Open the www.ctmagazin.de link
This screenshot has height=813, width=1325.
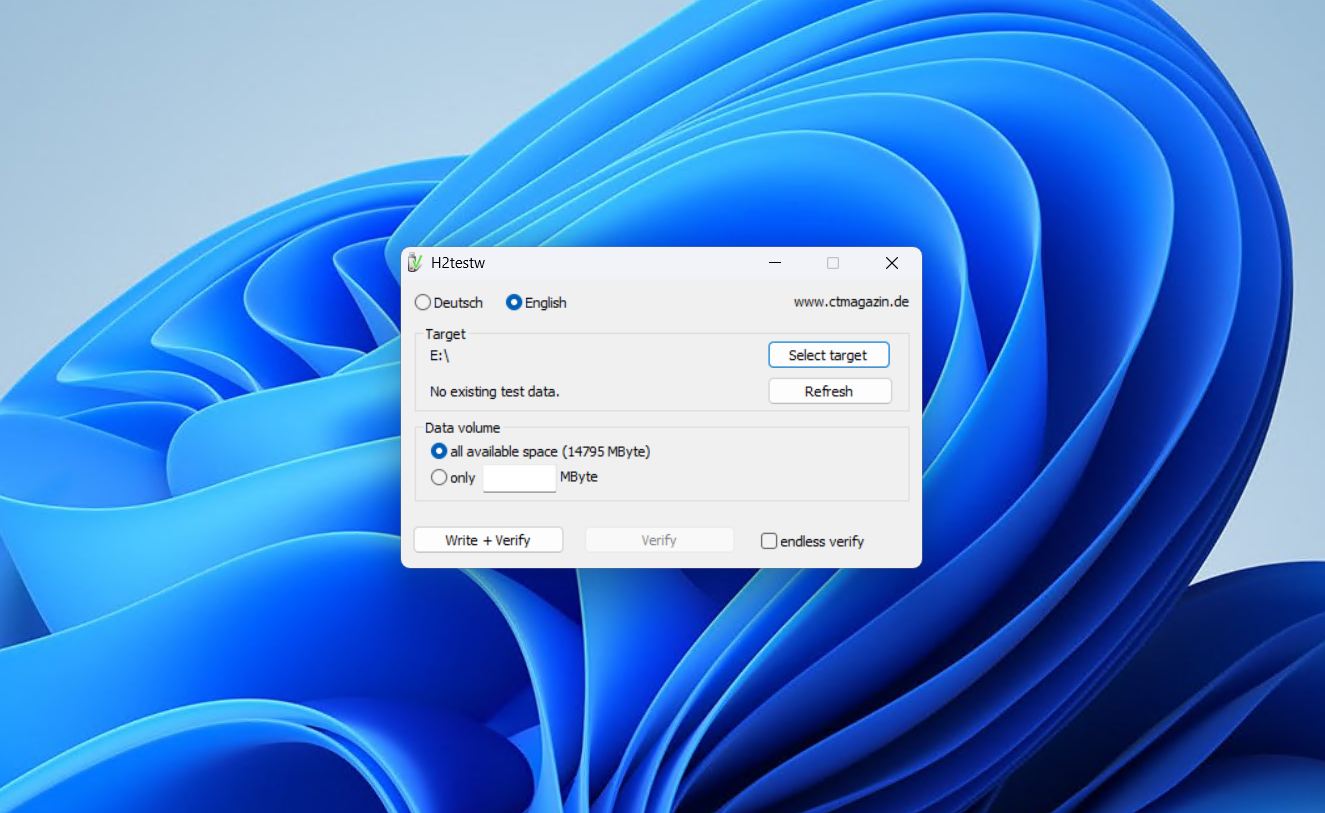click(849, 301)
